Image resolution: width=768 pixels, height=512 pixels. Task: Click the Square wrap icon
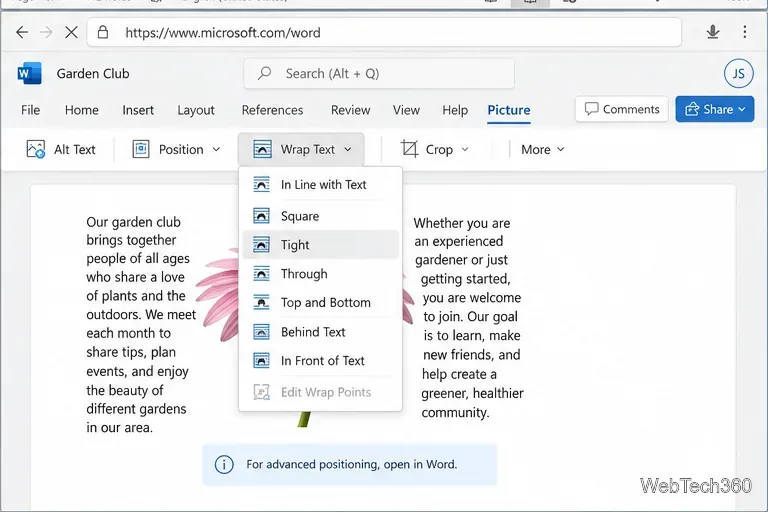tap(262, 216)
